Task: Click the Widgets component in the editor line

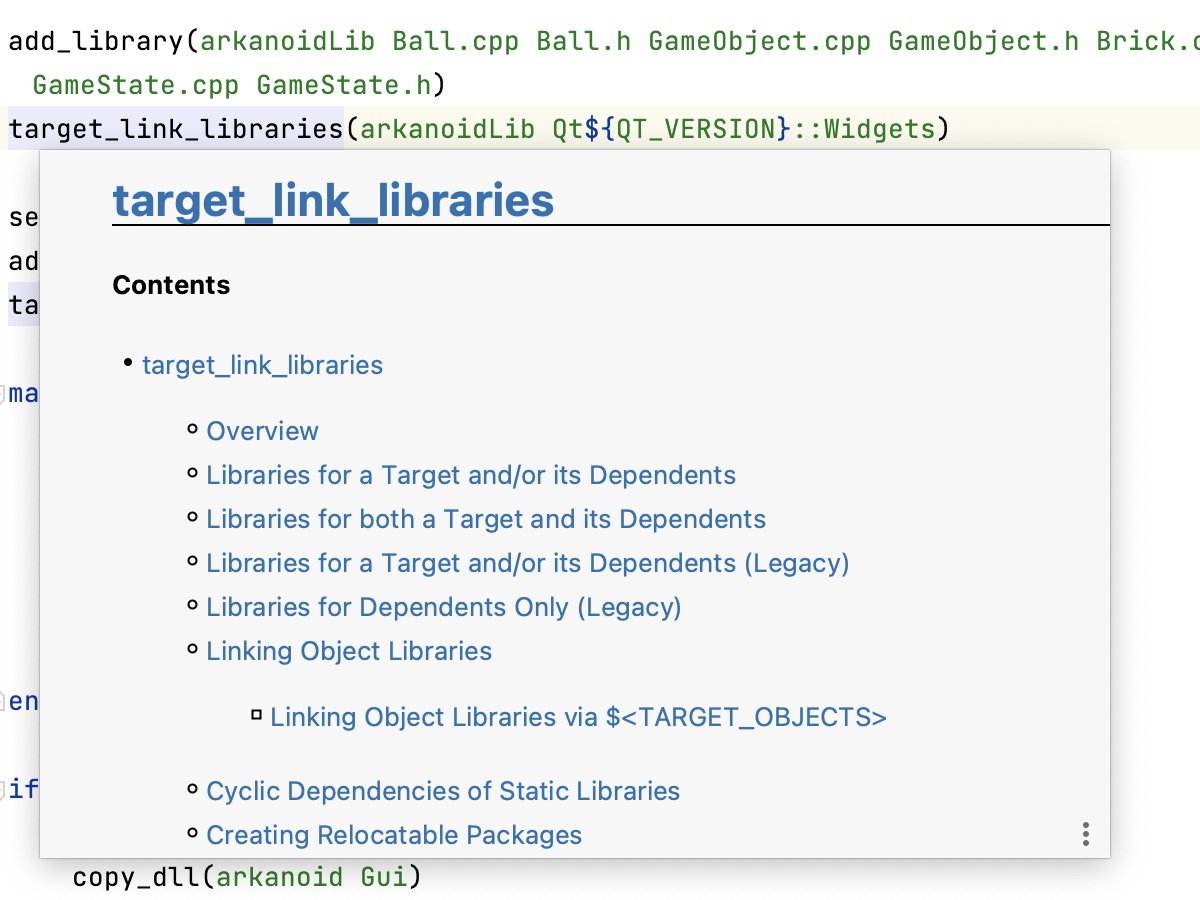Action: pos(878,129)
